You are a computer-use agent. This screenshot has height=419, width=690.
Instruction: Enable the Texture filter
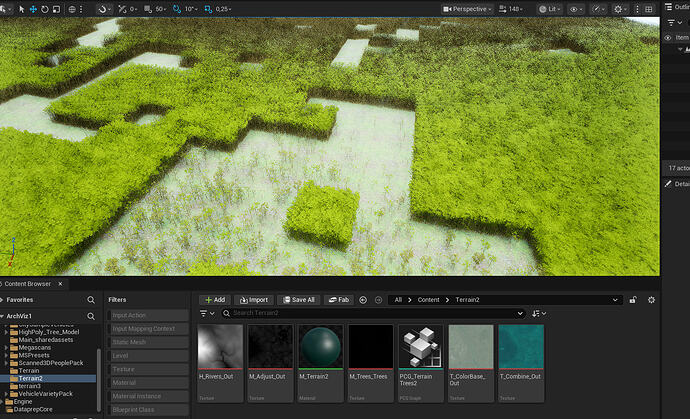(x=148, y=369)
